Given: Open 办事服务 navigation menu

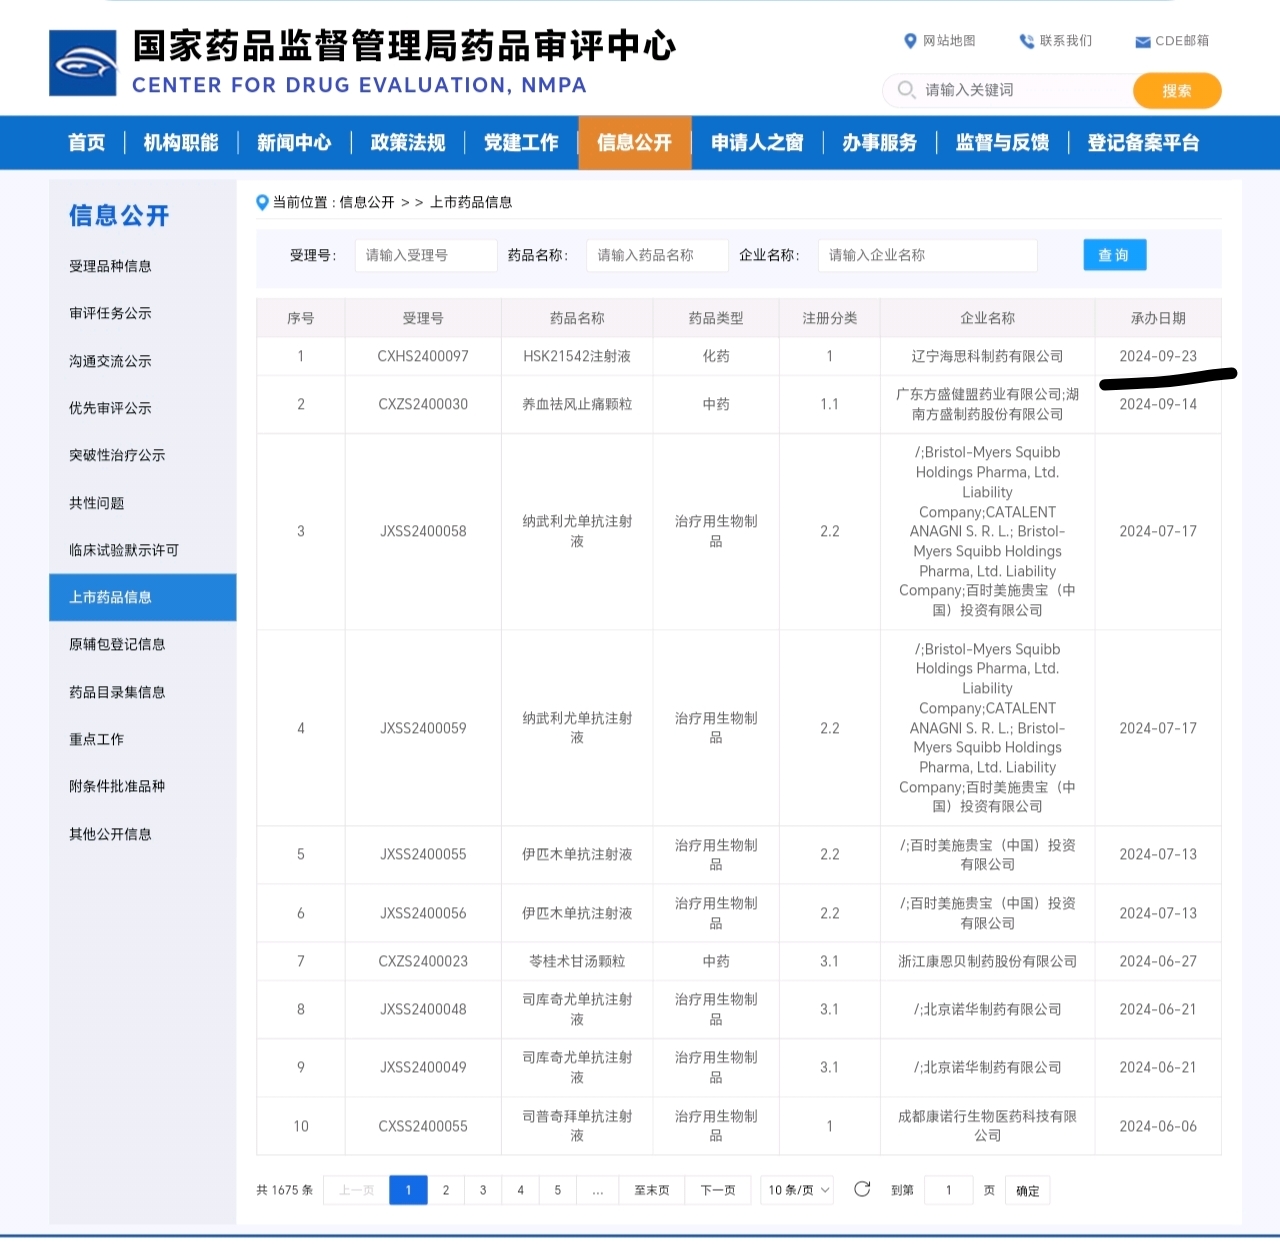Looking at the screenshot, I should point(879,143).
